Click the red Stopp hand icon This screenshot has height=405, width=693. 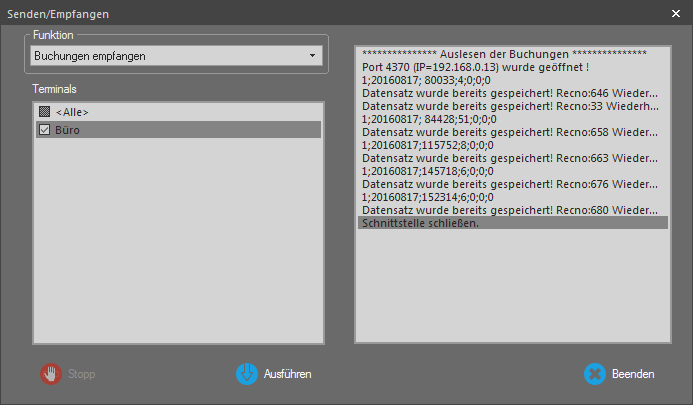click(x=50, y=374)
